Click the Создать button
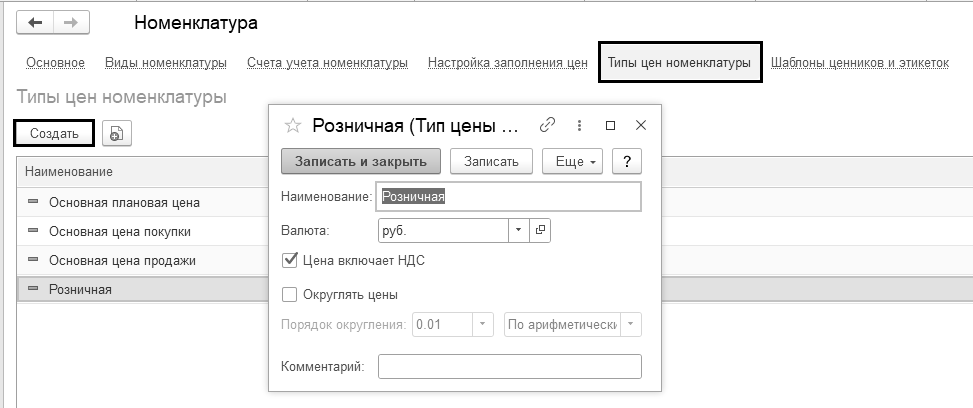The image size is (973, 408). (x=54, y=133)
